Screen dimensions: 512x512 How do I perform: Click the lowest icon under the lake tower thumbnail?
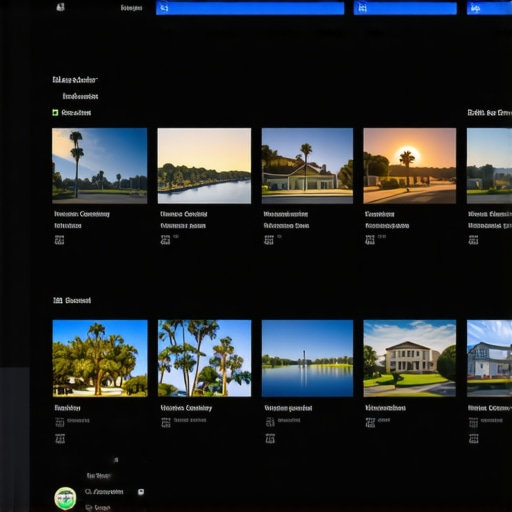tap(270, 438)
